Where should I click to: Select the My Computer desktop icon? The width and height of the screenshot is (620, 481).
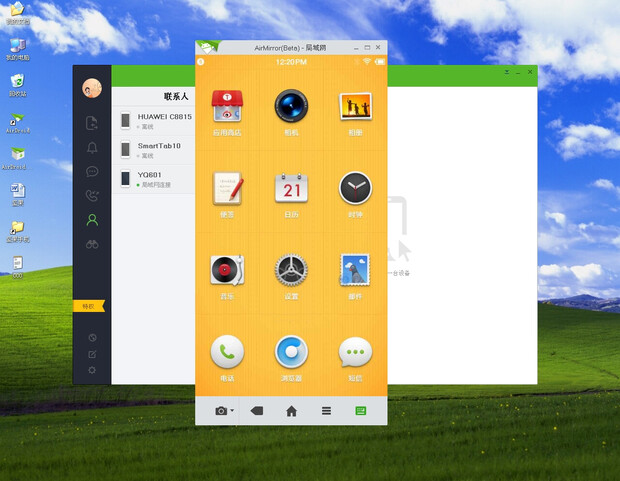click(17, 49)
